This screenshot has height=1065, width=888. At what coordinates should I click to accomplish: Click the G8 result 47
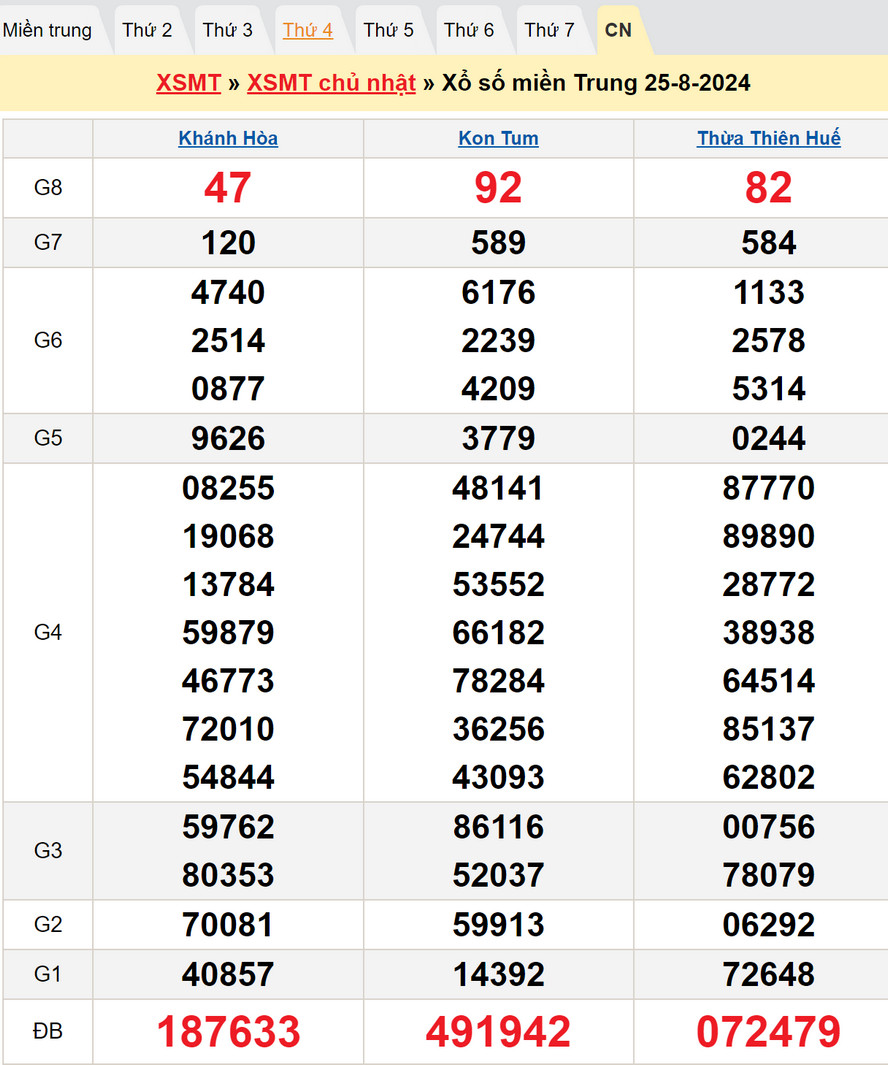pyautogui.click(x=228, y=188)
